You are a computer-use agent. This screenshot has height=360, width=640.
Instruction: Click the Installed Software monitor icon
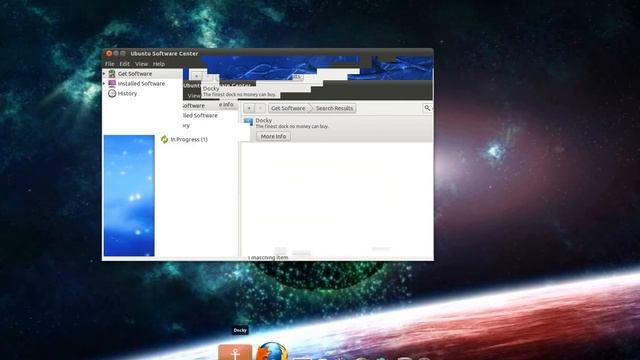click(112, 83)
